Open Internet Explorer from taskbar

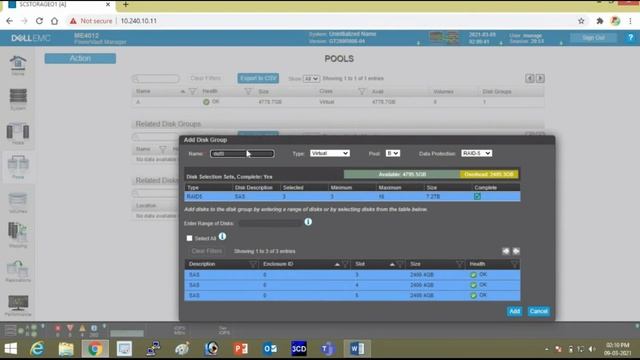click(37, 349)
